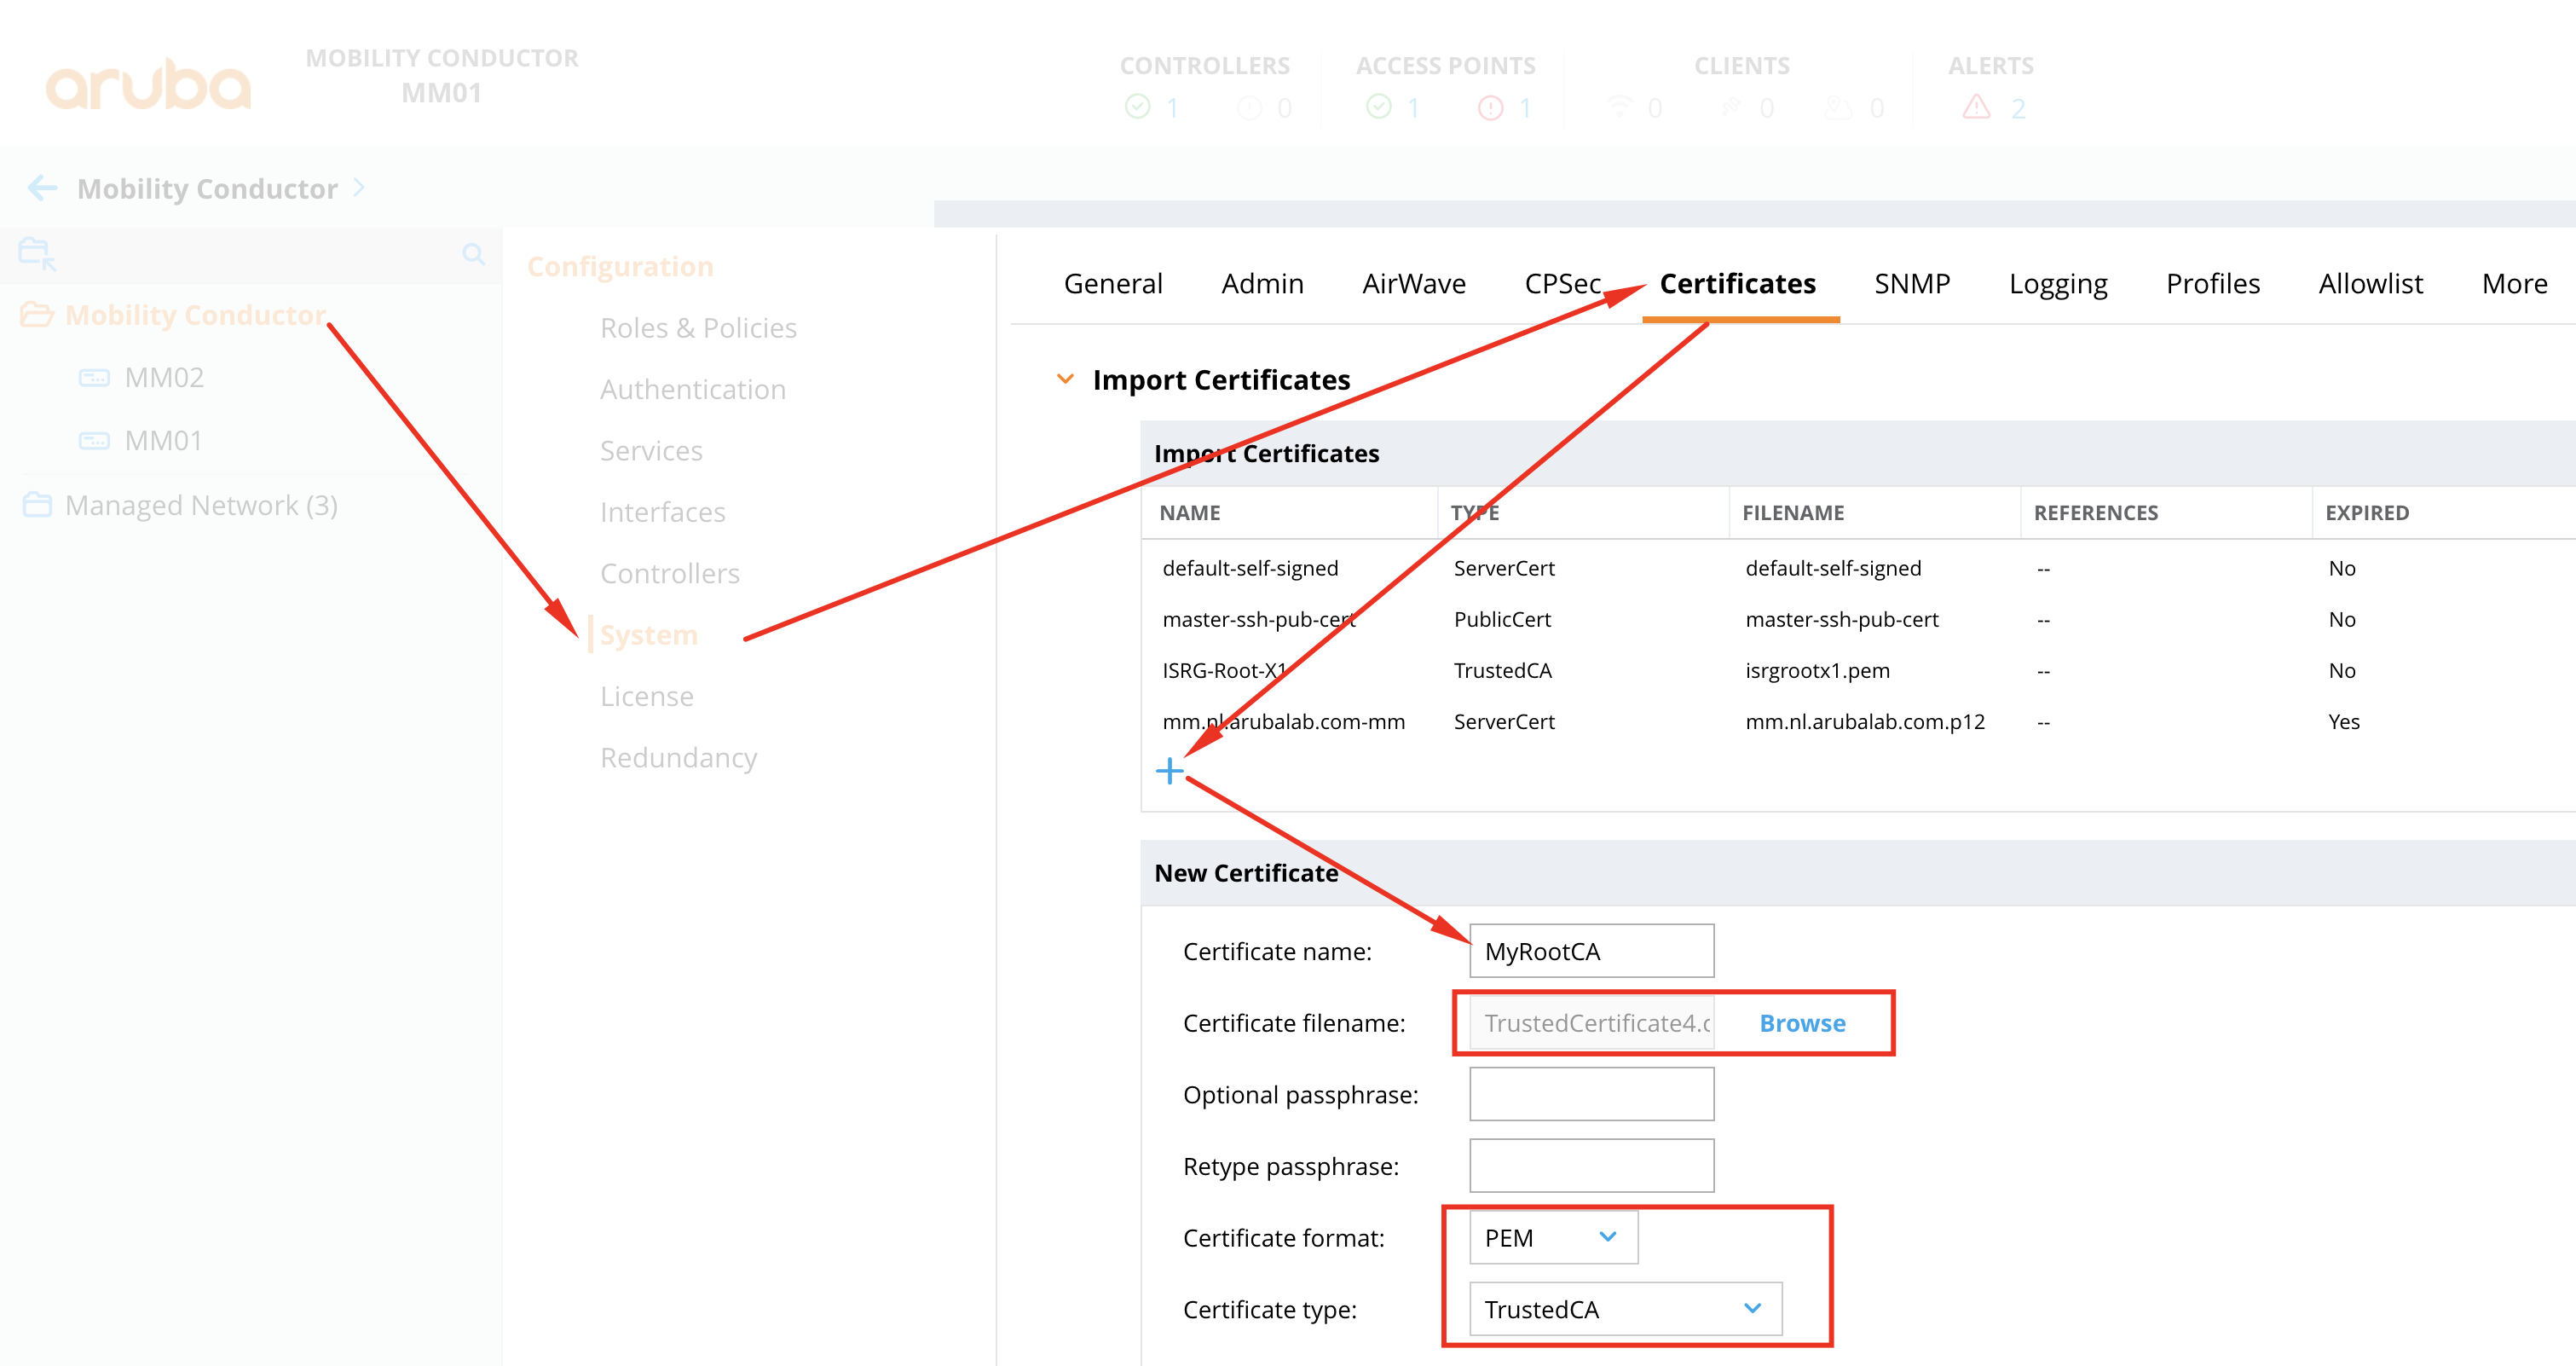This screenshot has width=2576, height=1366.
Task: Click the green controllers up check icon
Action: [1137, 107]
